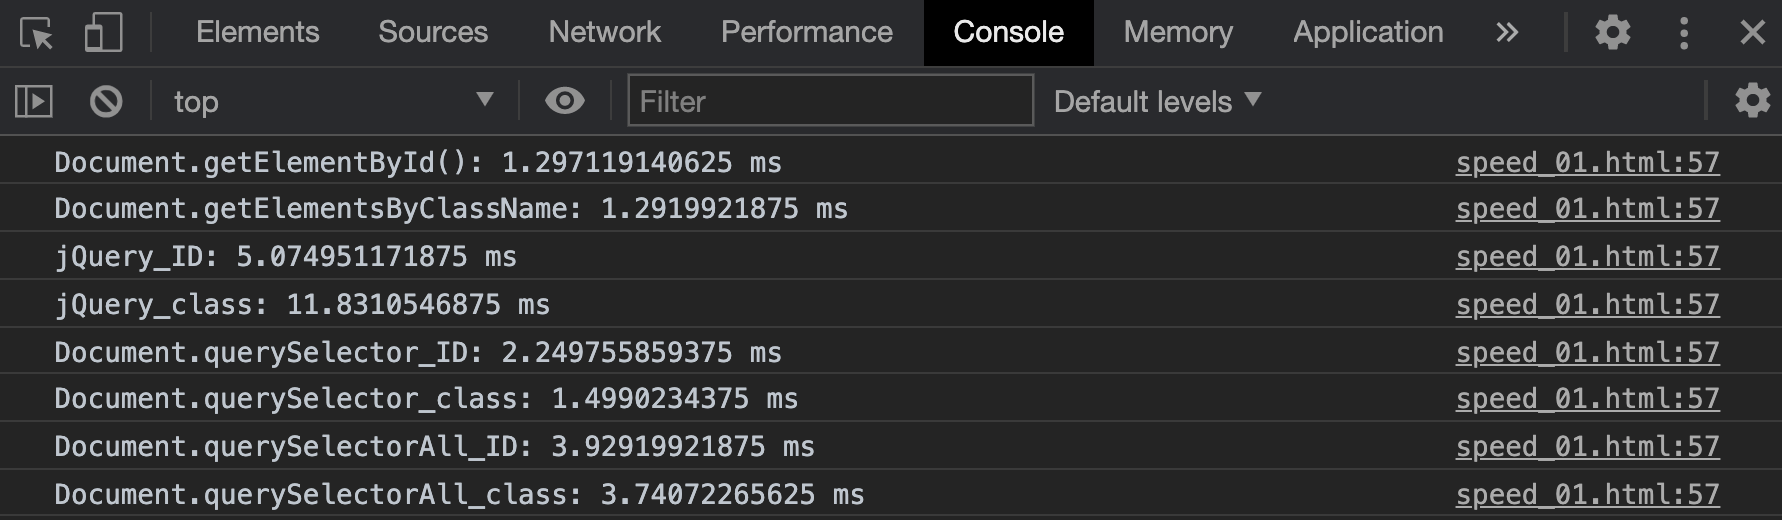
Task: Show the console sidebar panel icon
Action: tap(34, 101)
